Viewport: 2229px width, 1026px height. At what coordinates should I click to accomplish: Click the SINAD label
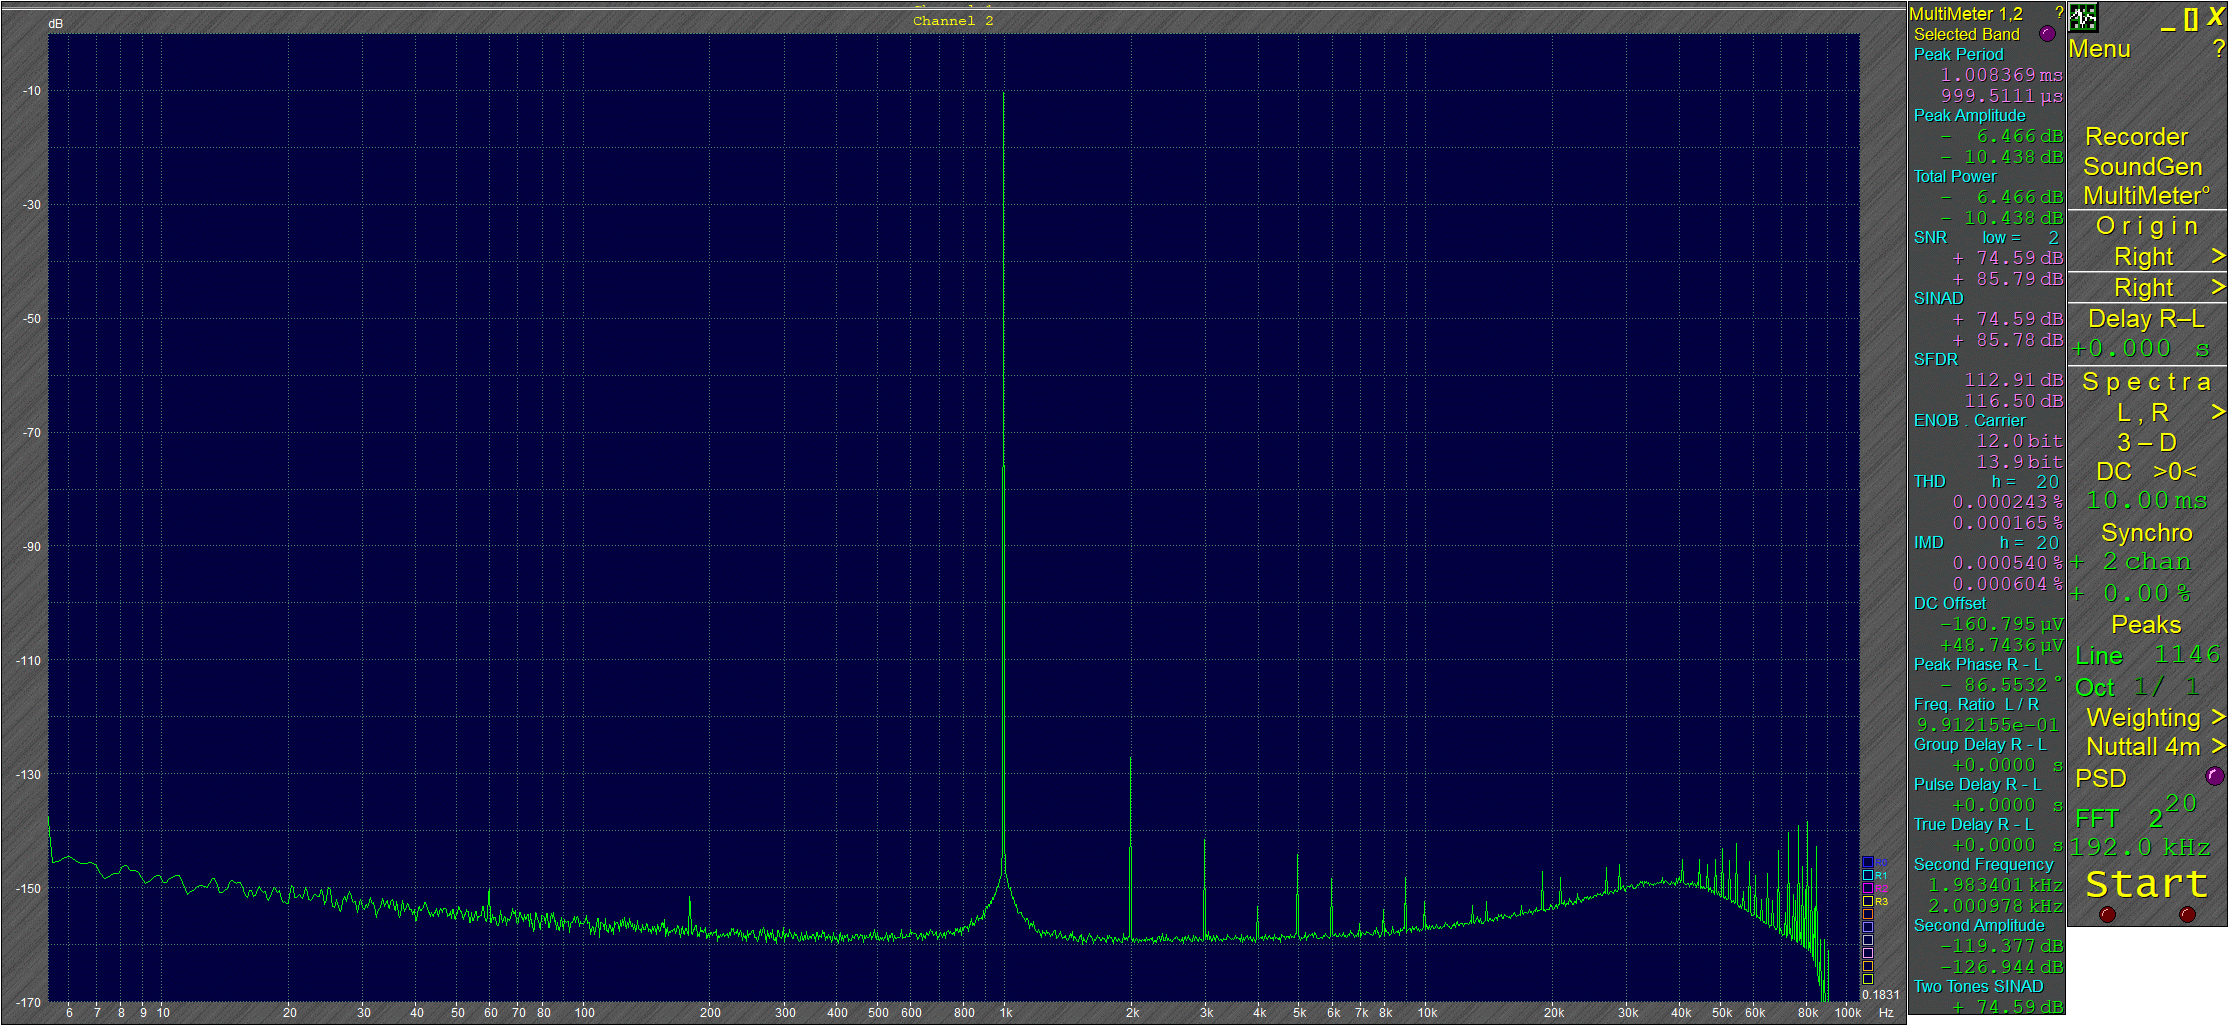(x=1938, y=299)
